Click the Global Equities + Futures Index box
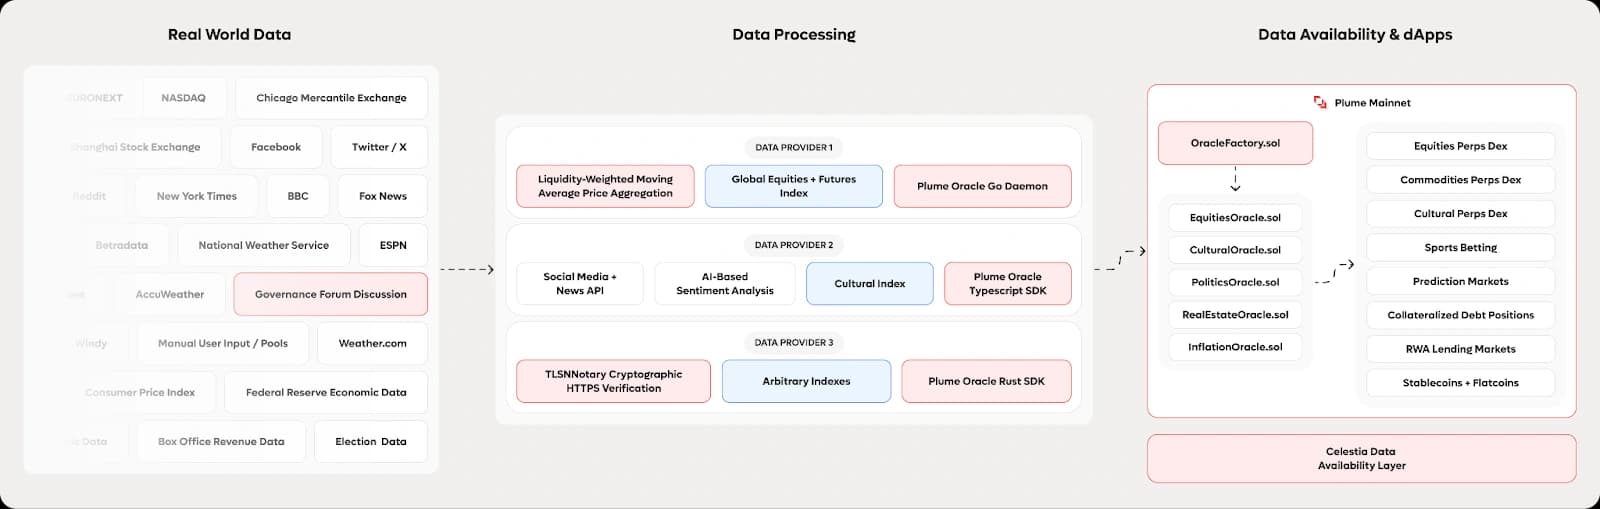This screenshot has height=509, width=1600. click(793, 186)
